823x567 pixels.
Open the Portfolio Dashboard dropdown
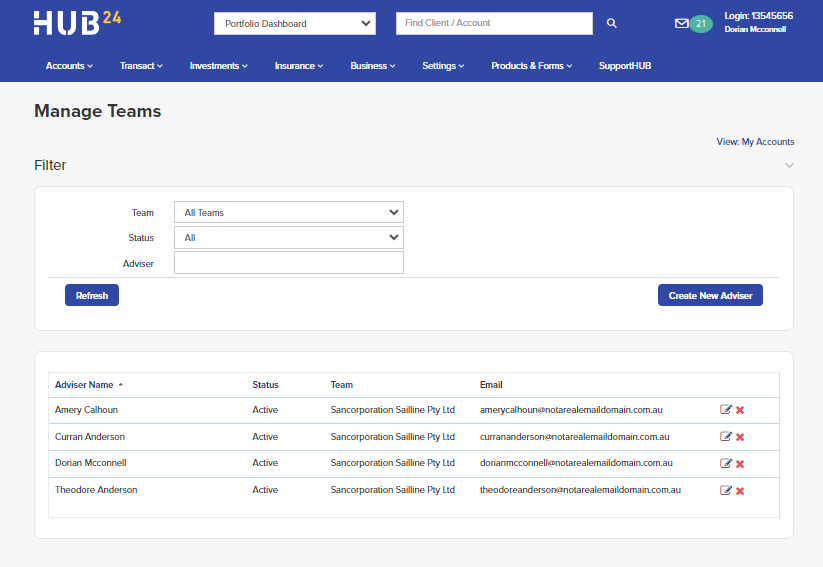point(295,23)
